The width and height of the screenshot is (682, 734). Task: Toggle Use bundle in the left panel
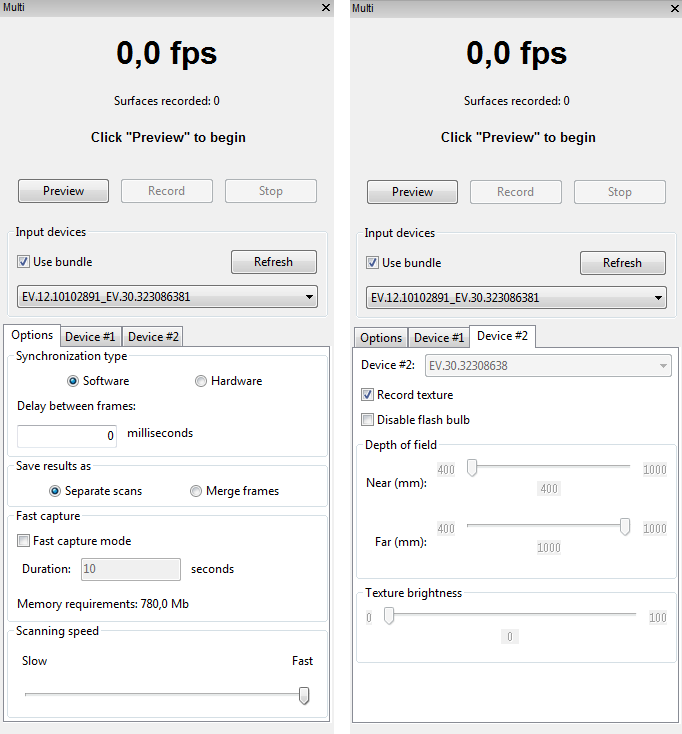pos(24,262)
